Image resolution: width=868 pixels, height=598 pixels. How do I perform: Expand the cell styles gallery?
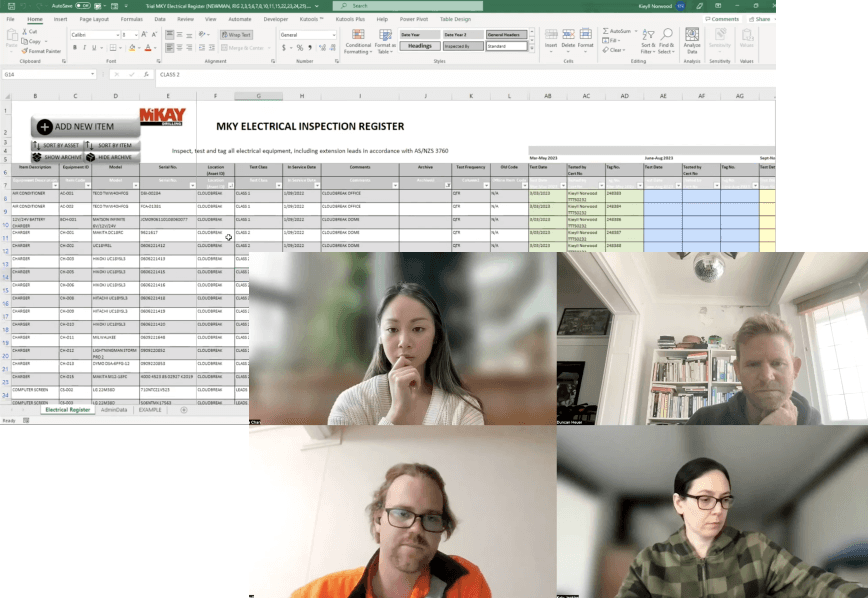click(x=532, y=49)
